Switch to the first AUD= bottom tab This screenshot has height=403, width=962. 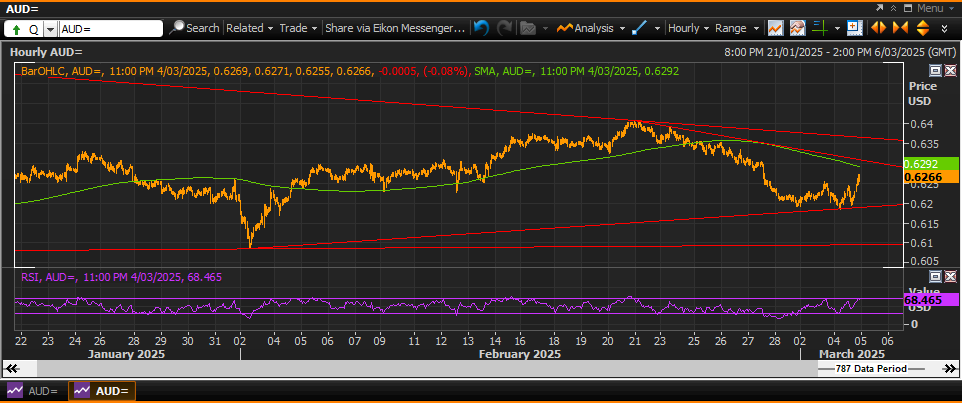pyautogui.click(x=34, y=391)
